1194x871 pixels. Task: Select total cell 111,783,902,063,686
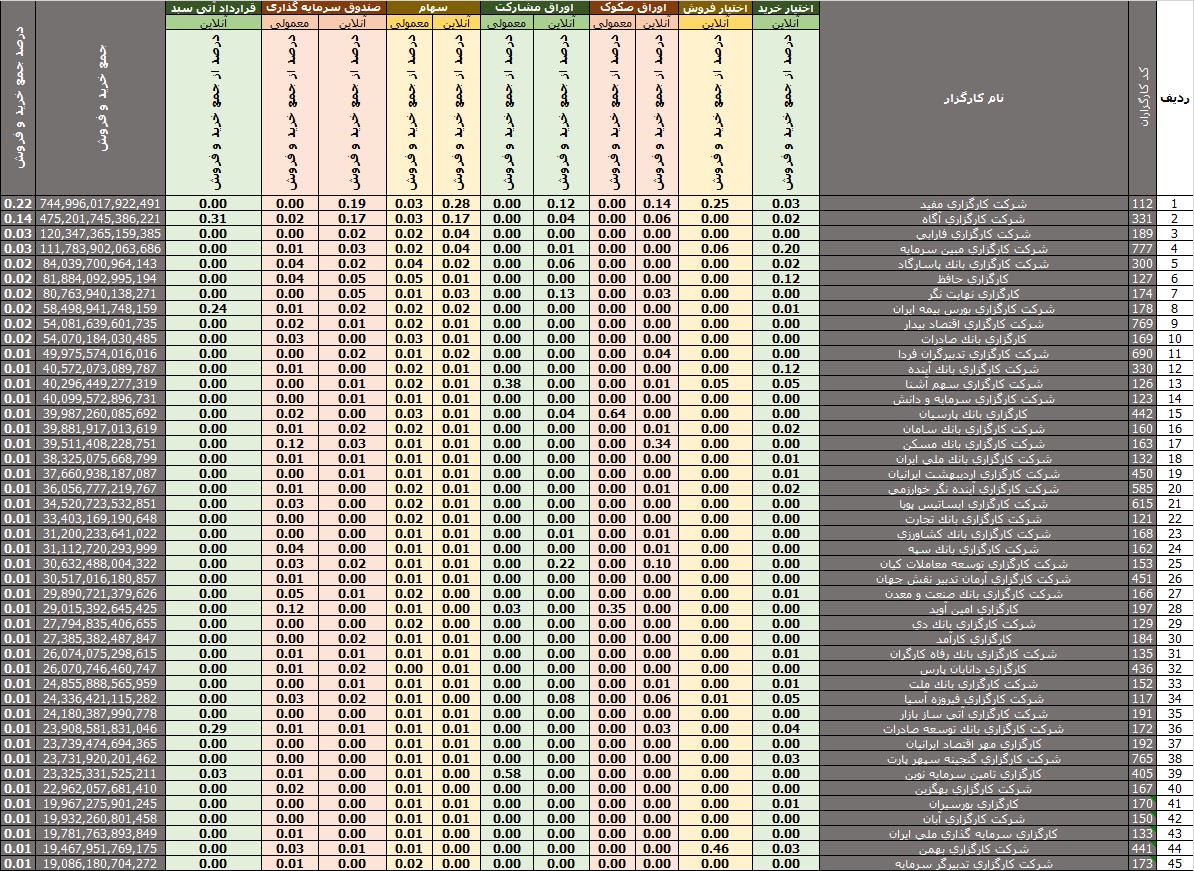click(101, 249)
